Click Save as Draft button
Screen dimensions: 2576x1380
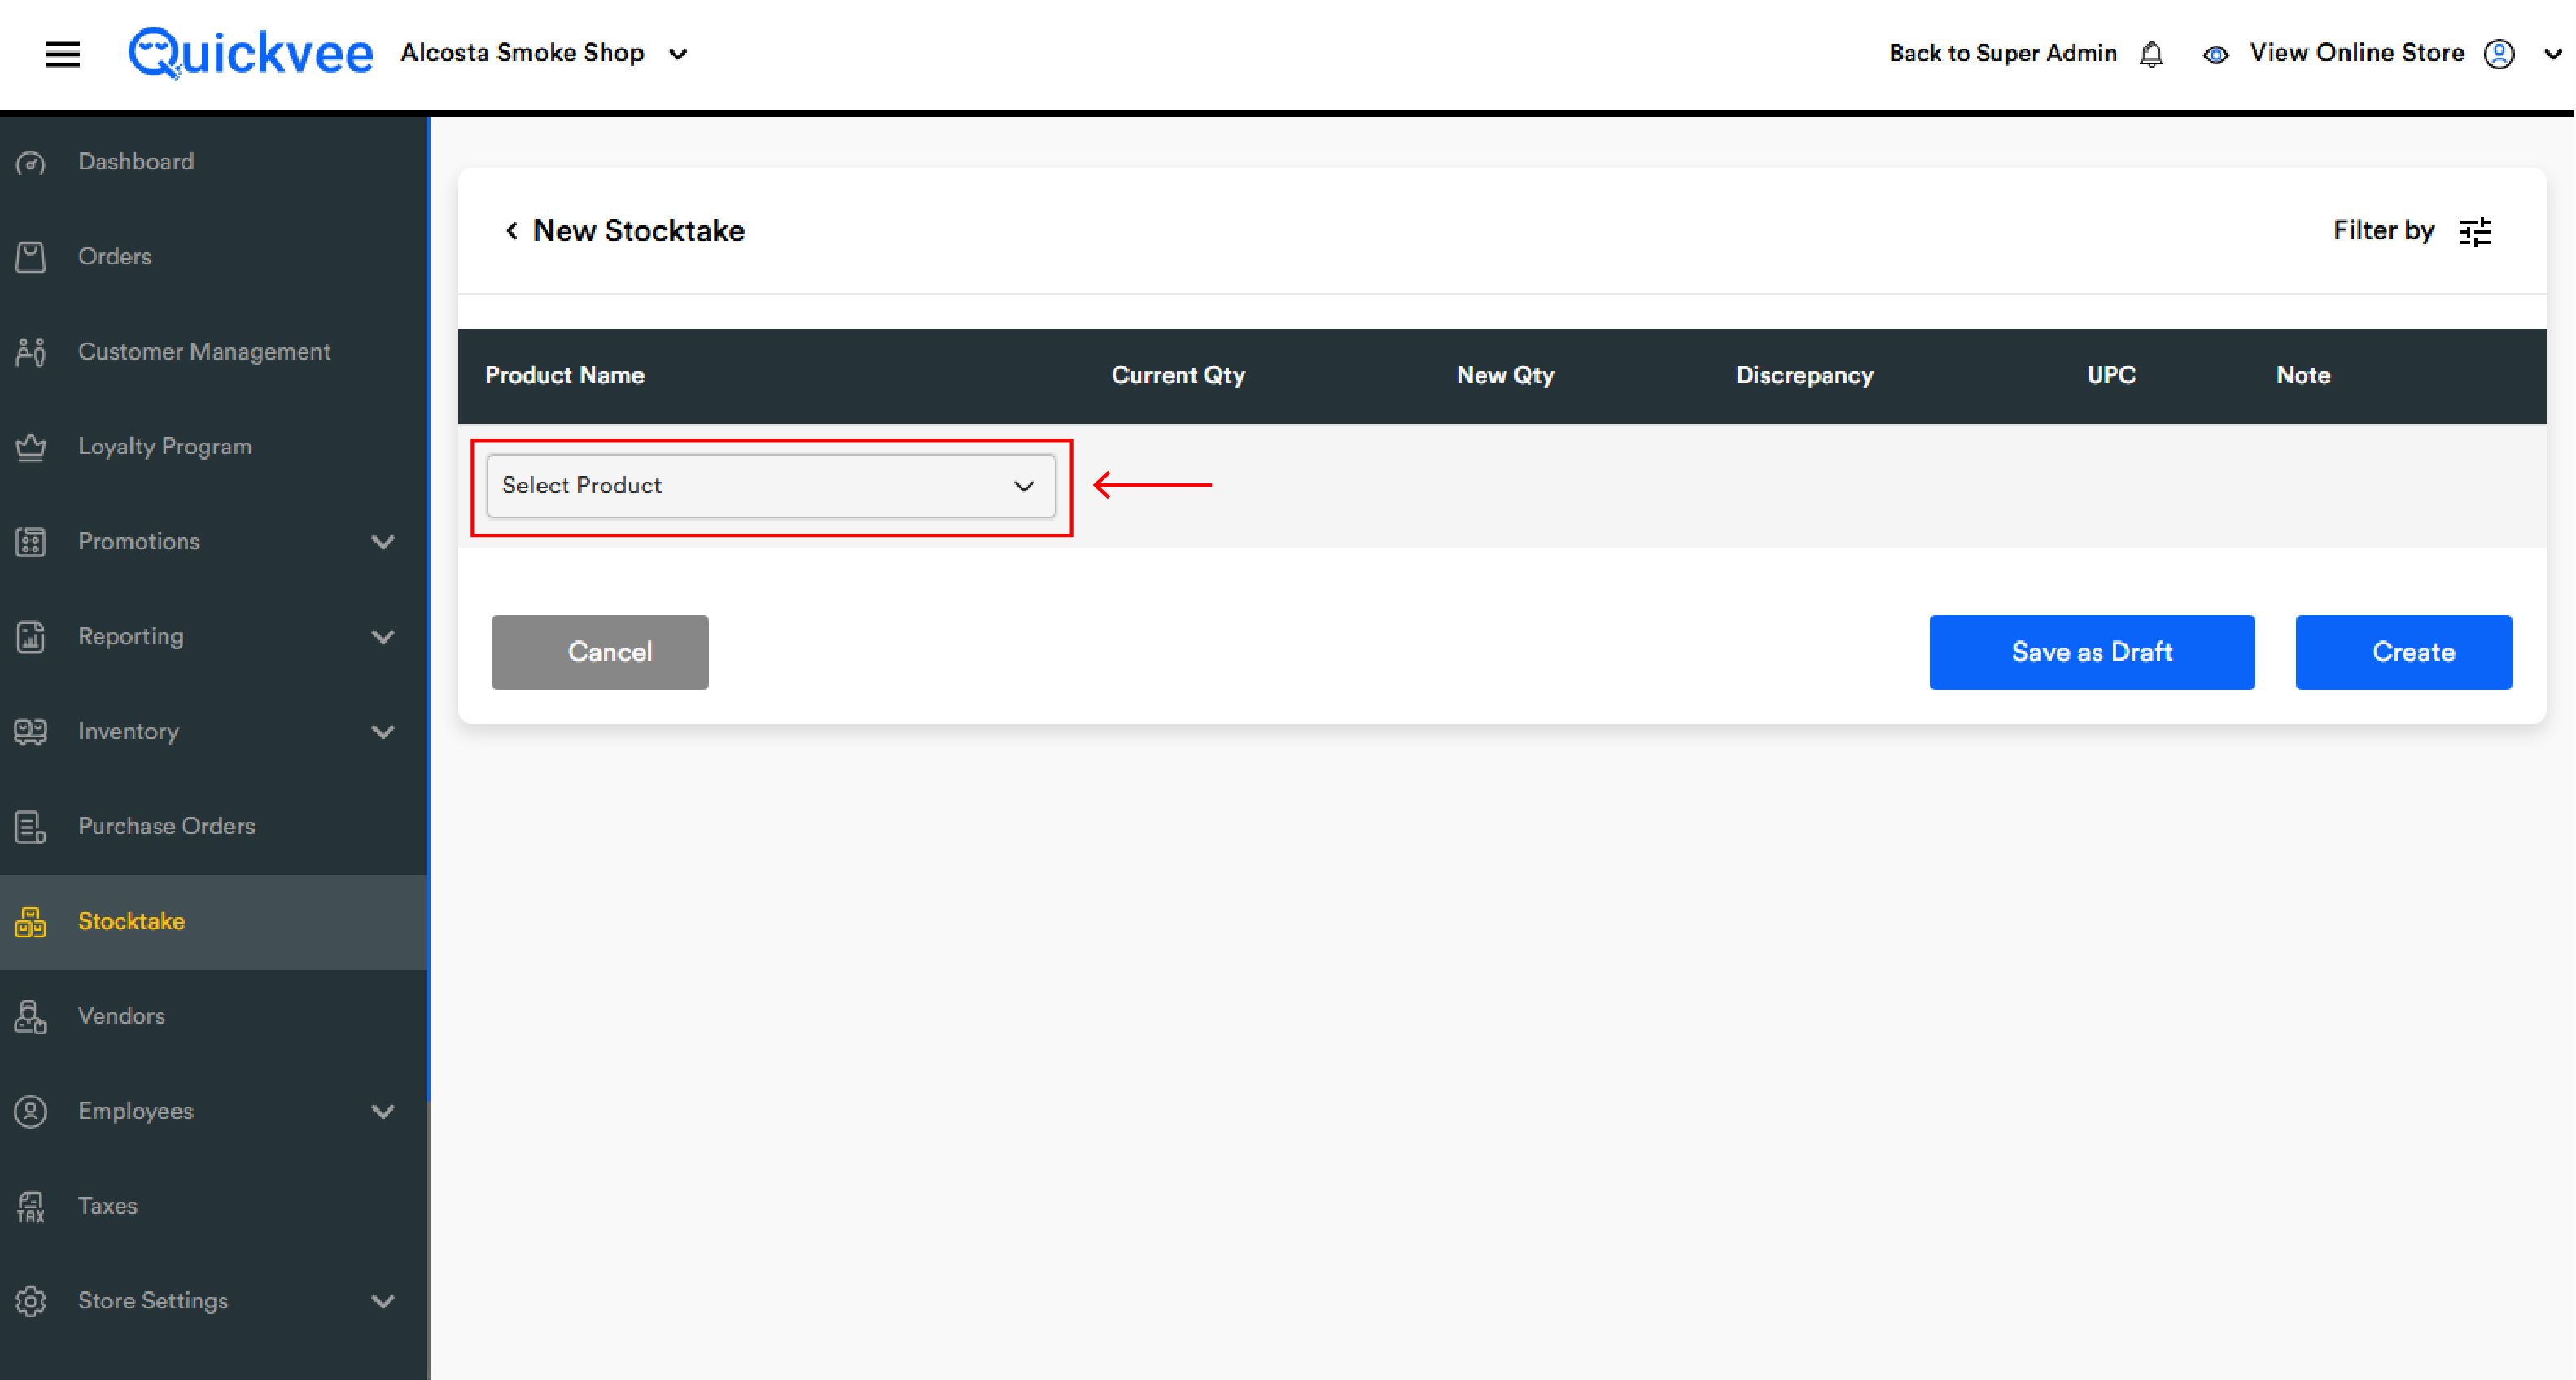(x=2092, y=652)
